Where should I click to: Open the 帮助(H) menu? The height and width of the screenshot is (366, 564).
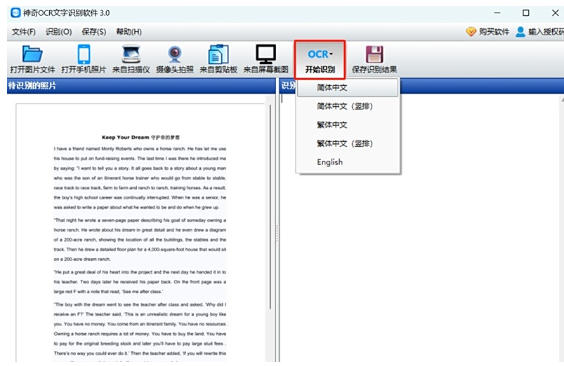pyautogui.click(x=129, y=32)
